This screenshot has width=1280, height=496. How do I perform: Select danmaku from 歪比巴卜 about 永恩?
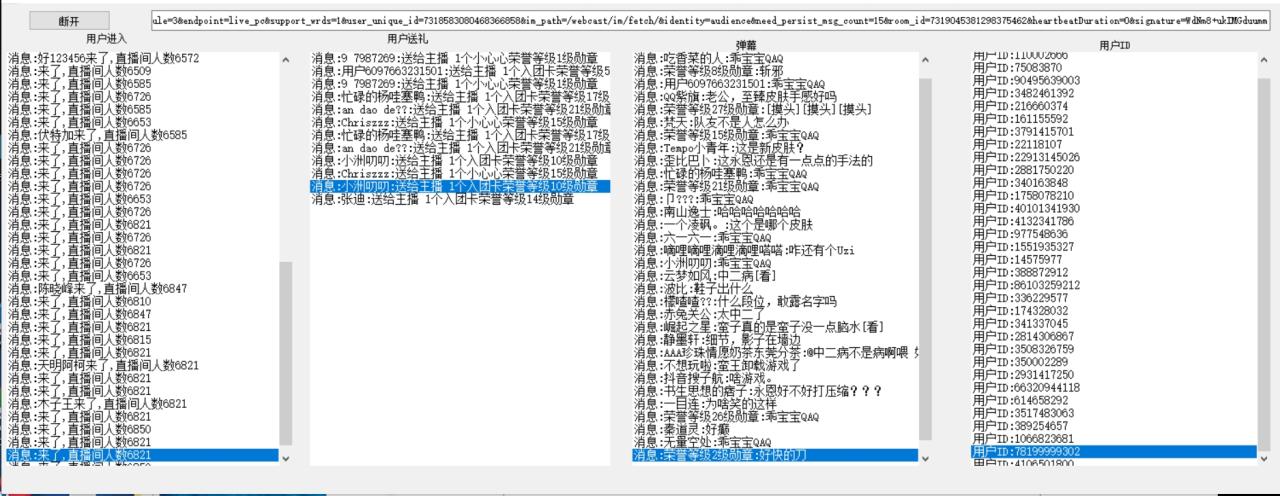(775, 160)
